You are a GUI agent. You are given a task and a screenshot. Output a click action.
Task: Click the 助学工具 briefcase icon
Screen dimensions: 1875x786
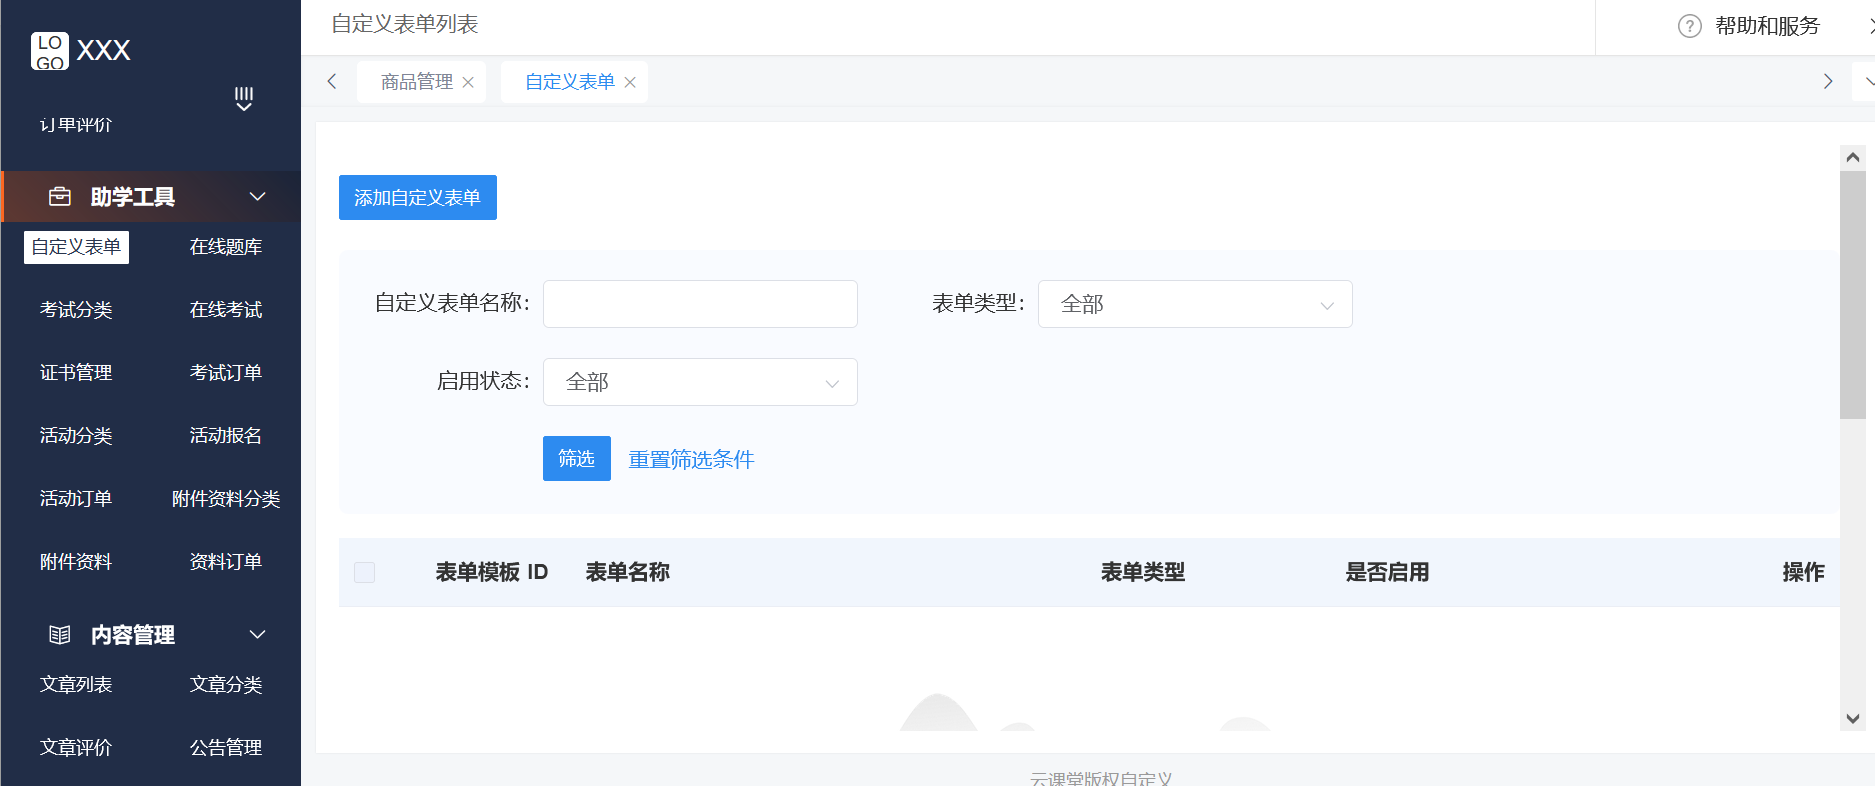[x=60, y=197]
